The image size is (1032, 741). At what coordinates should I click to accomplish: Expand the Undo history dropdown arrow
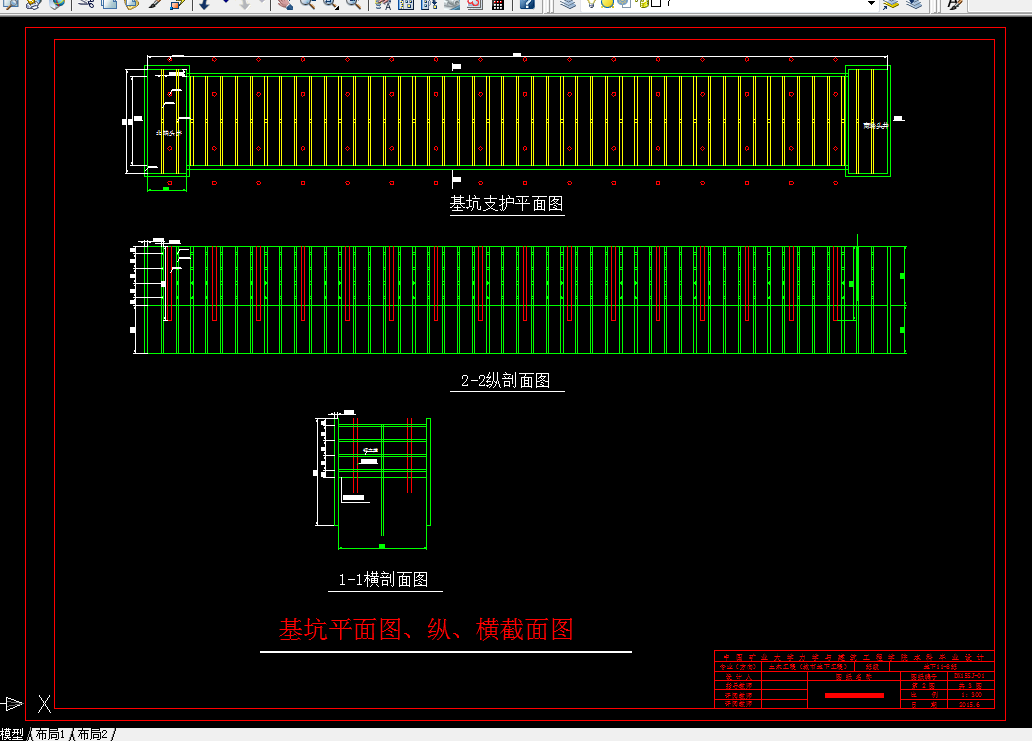[226, 3]
